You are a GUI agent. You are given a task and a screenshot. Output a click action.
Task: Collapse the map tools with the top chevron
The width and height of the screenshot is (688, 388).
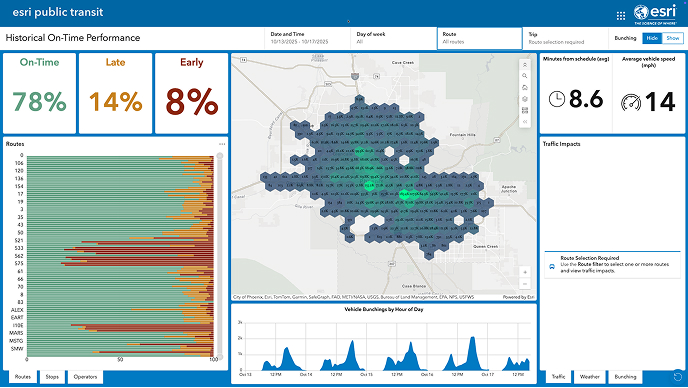click(525, 65)
